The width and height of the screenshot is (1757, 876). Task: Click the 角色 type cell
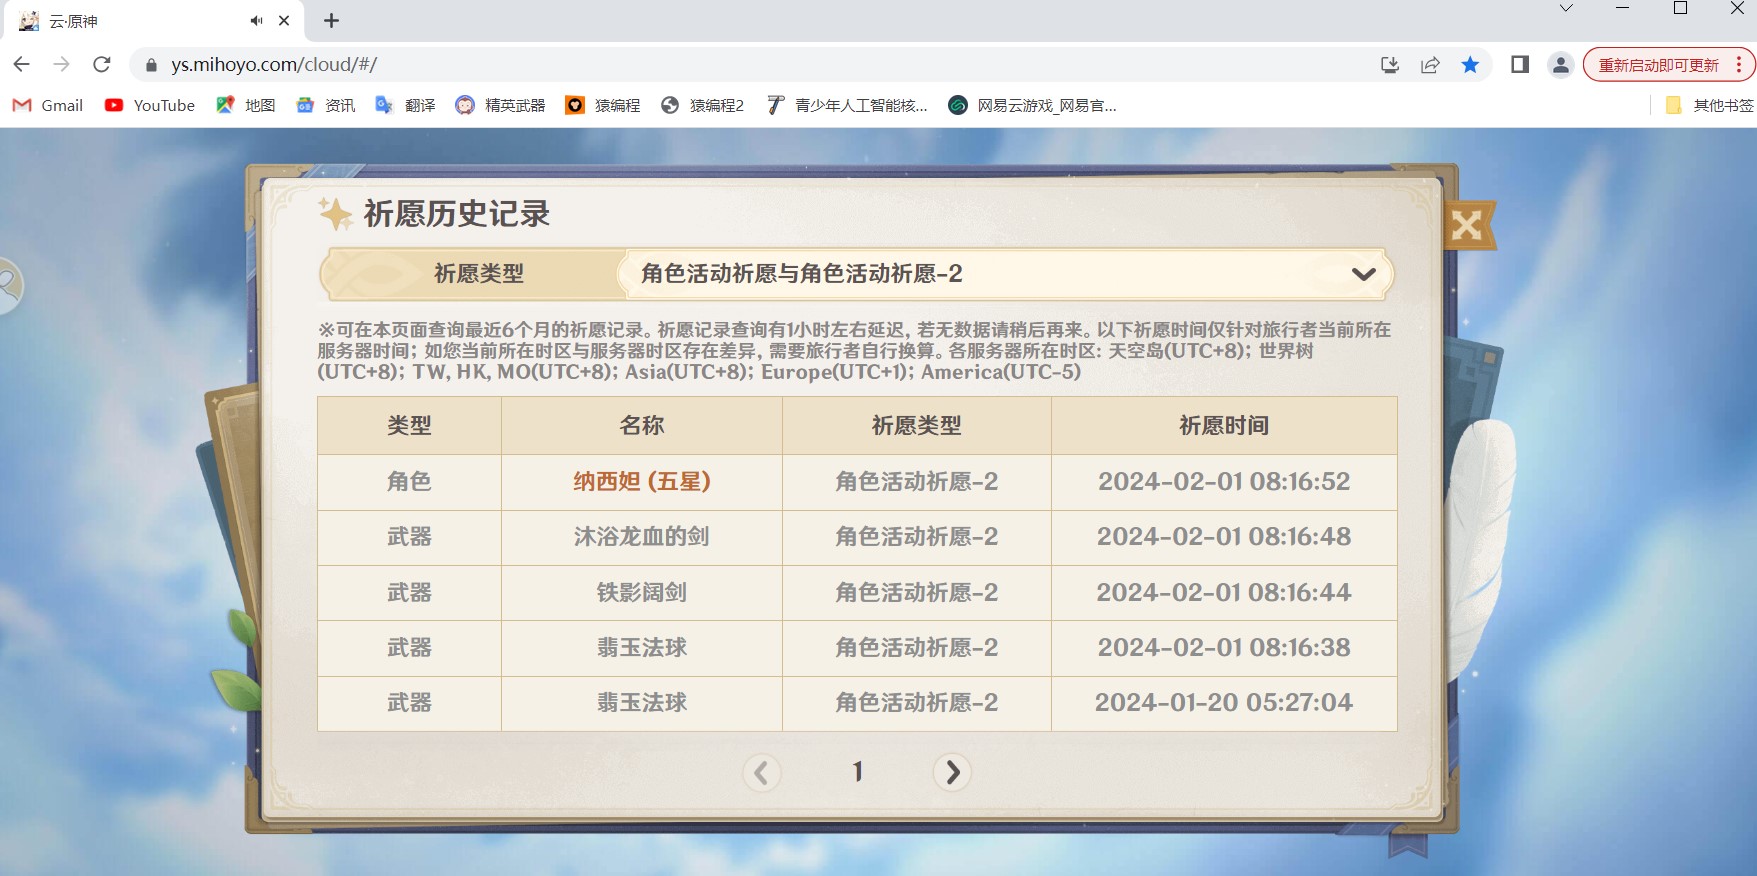click(410, 482)
